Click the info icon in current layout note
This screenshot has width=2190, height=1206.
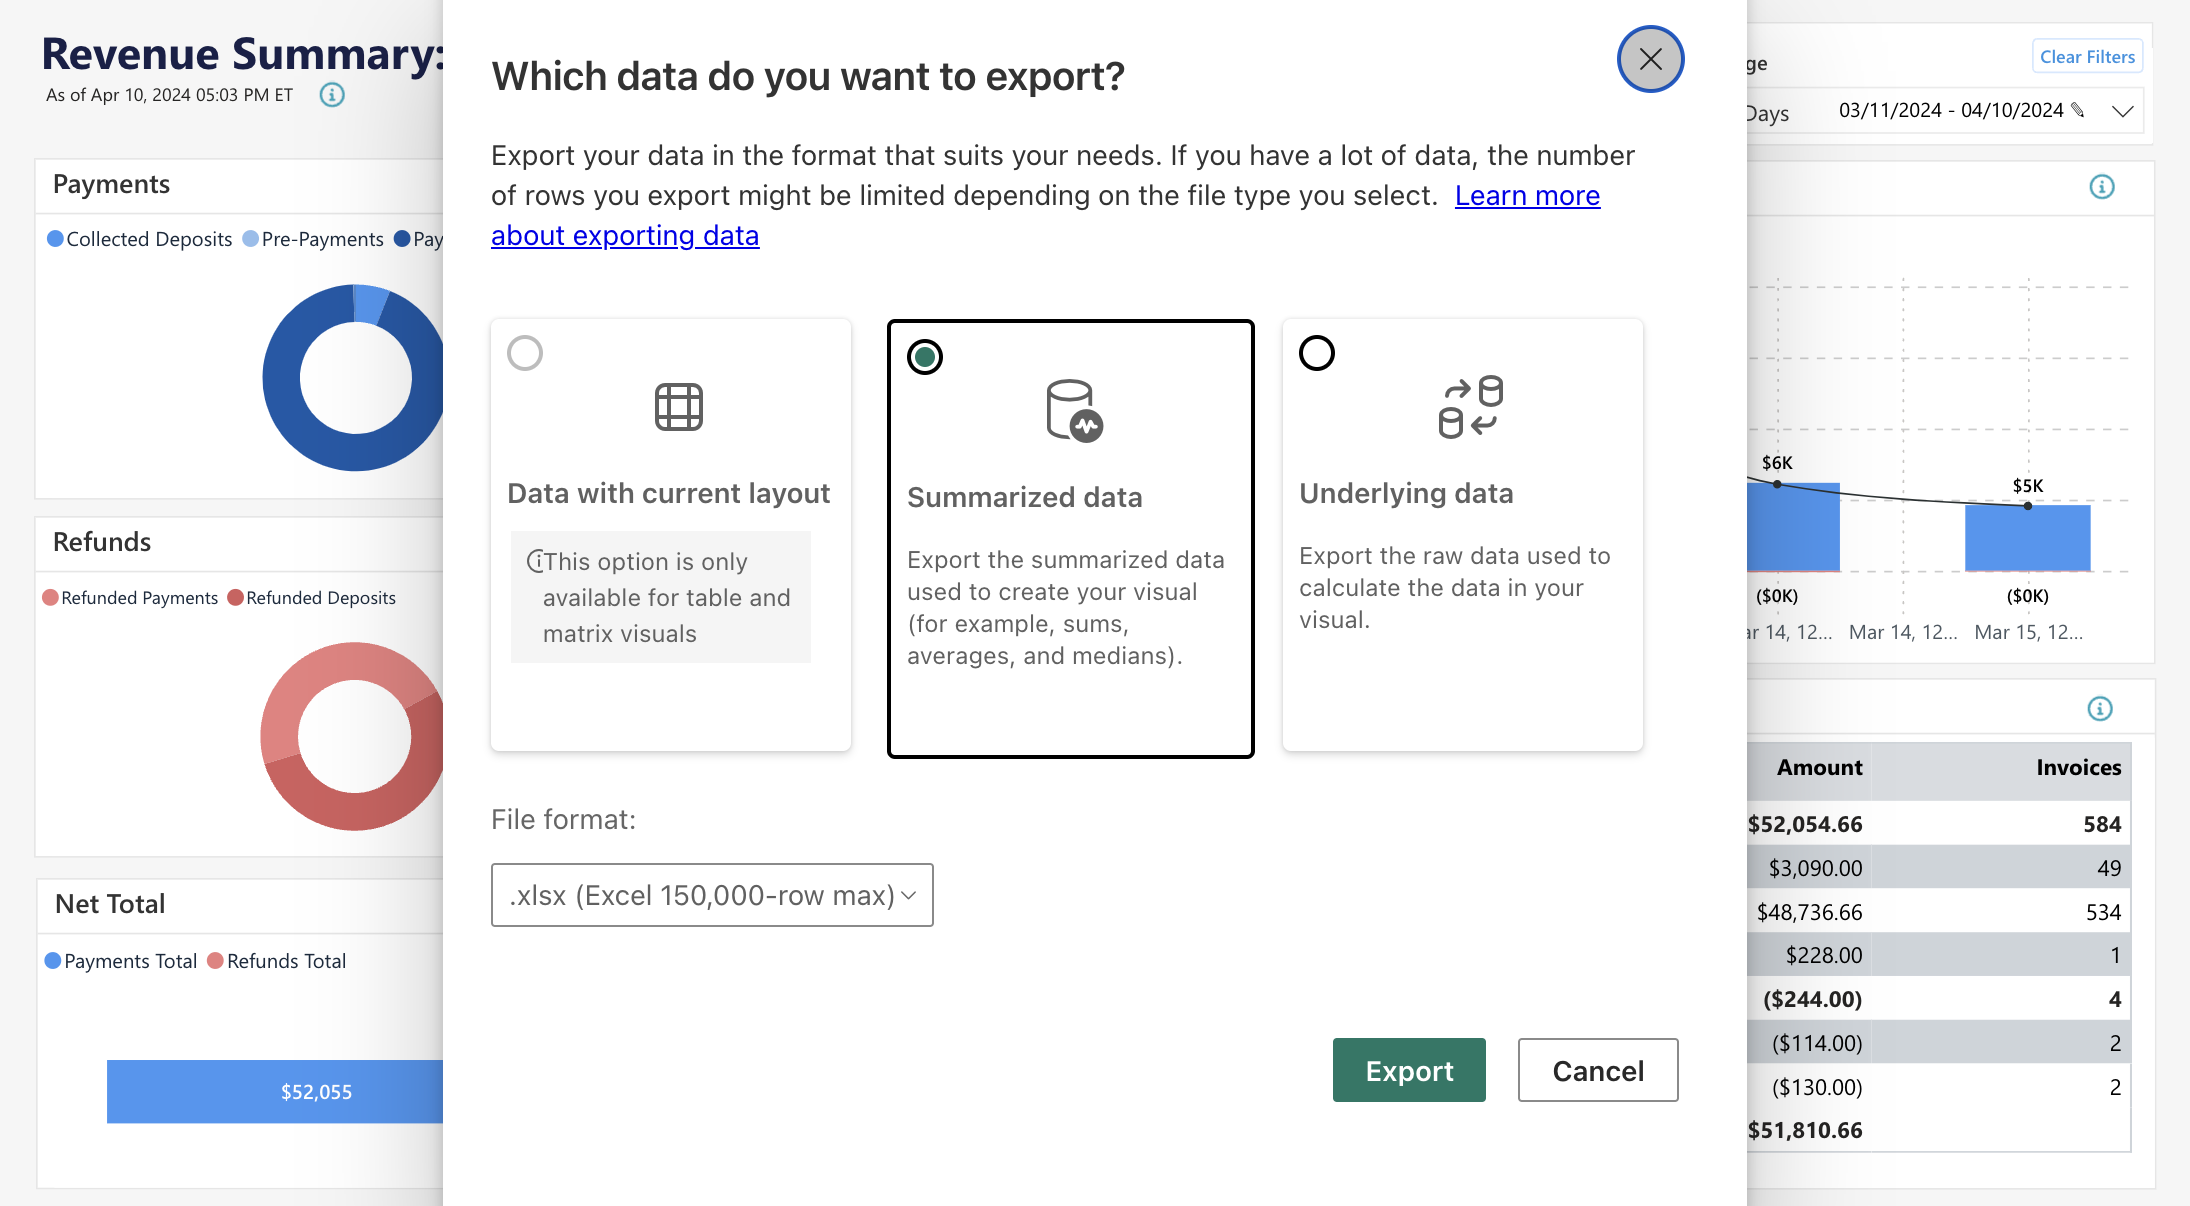click(x=535, y=561)
